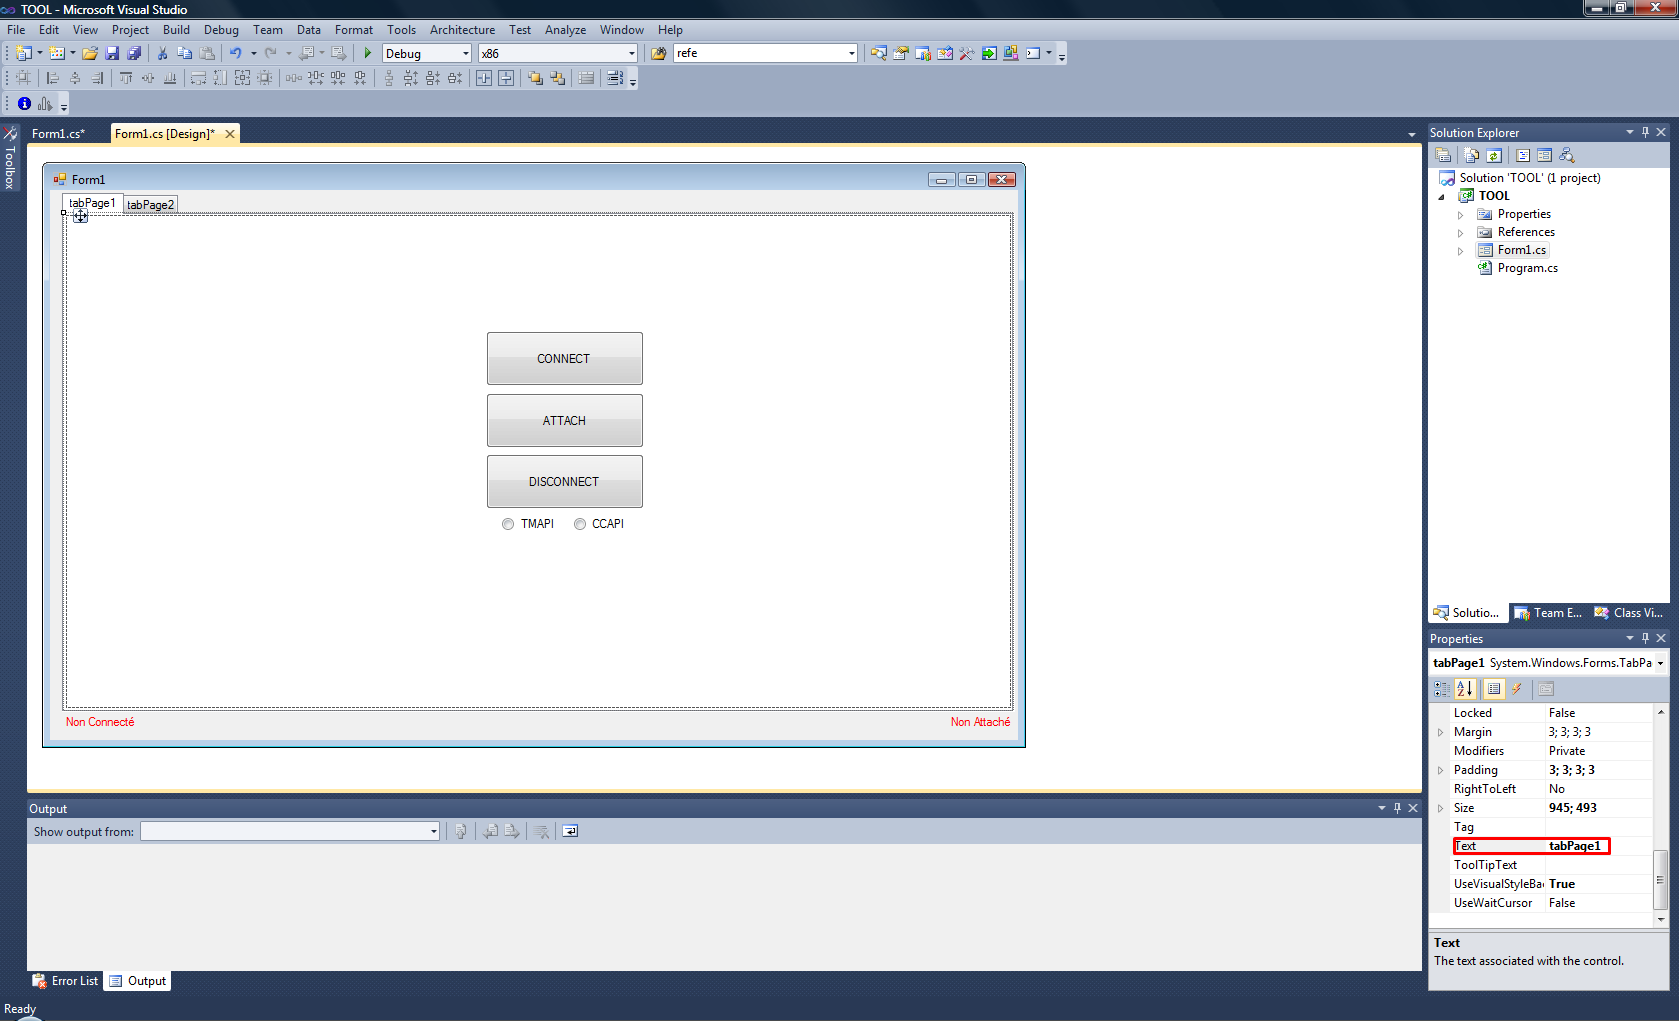The image size is (1679, 1021).
Task: Click View Code icon in Solution Explorer
Action: [1523, 155]
